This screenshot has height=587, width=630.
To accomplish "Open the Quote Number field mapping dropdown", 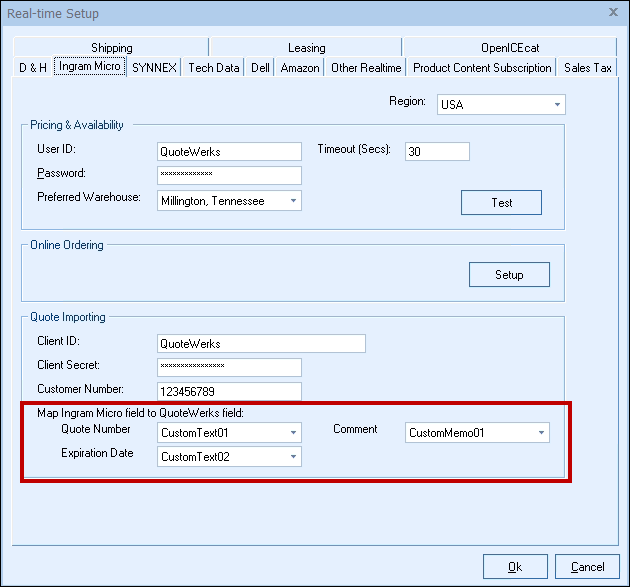I will pos(229,432).
